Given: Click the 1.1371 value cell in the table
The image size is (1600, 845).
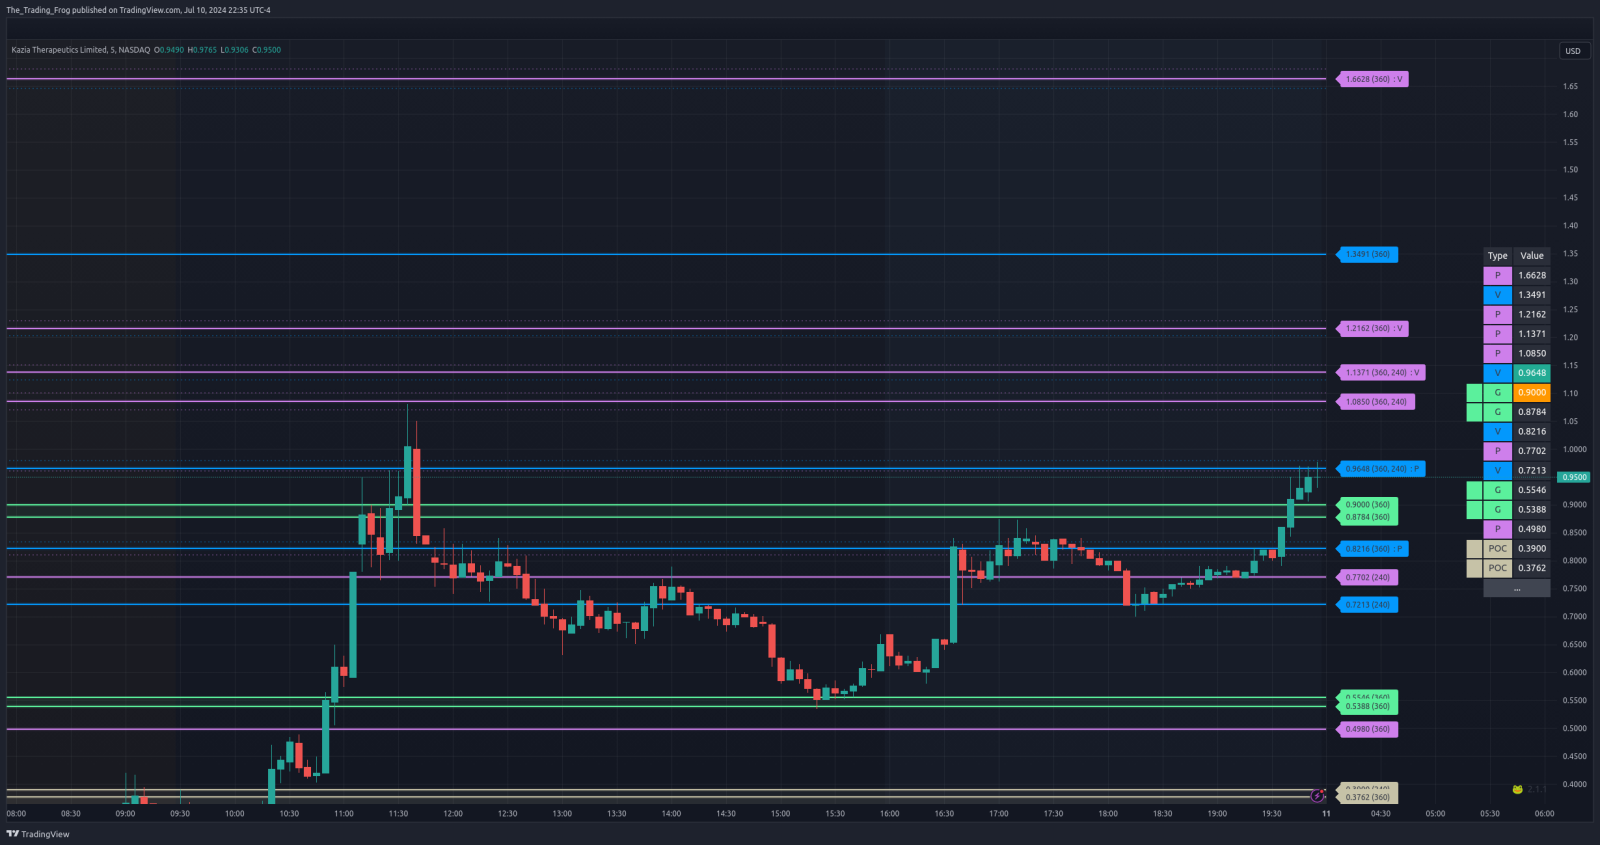Looking at the screenshot, I should coord(1532,334).
